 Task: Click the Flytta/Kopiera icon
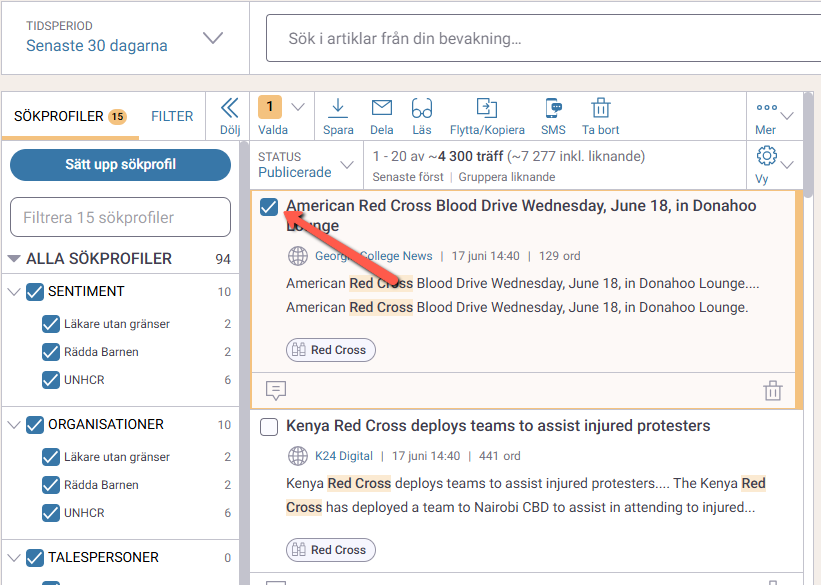(x=486, y=108)
